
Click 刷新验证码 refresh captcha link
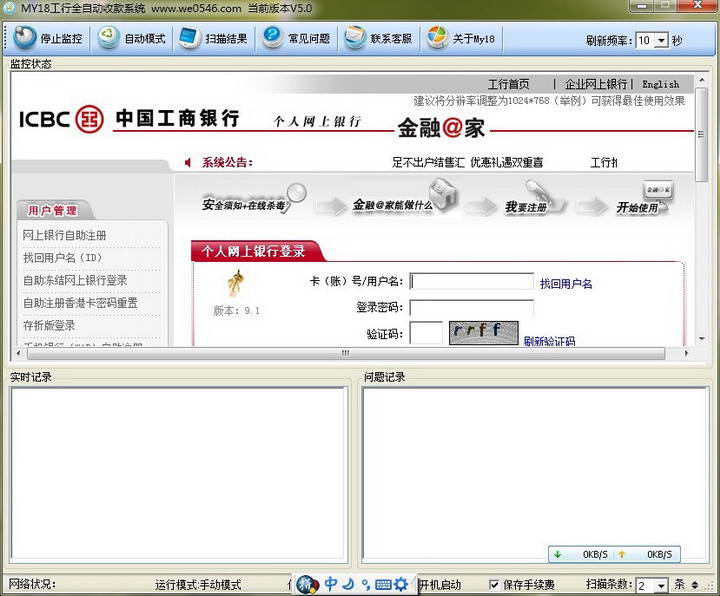[x=549, y=341]
